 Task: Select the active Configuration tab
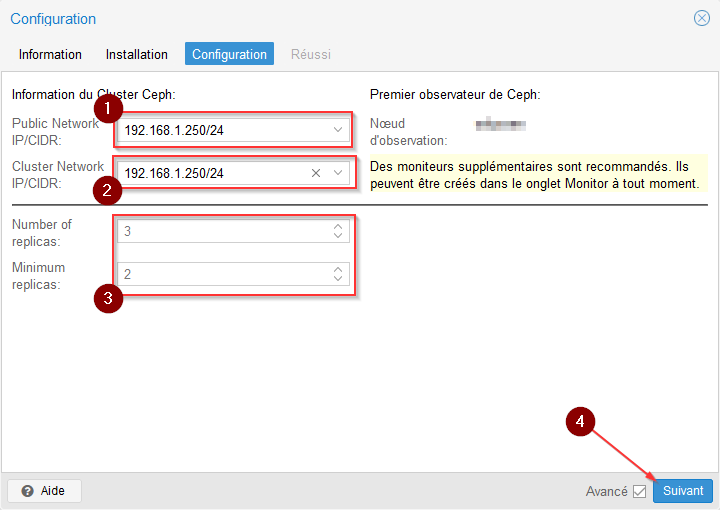229,54
